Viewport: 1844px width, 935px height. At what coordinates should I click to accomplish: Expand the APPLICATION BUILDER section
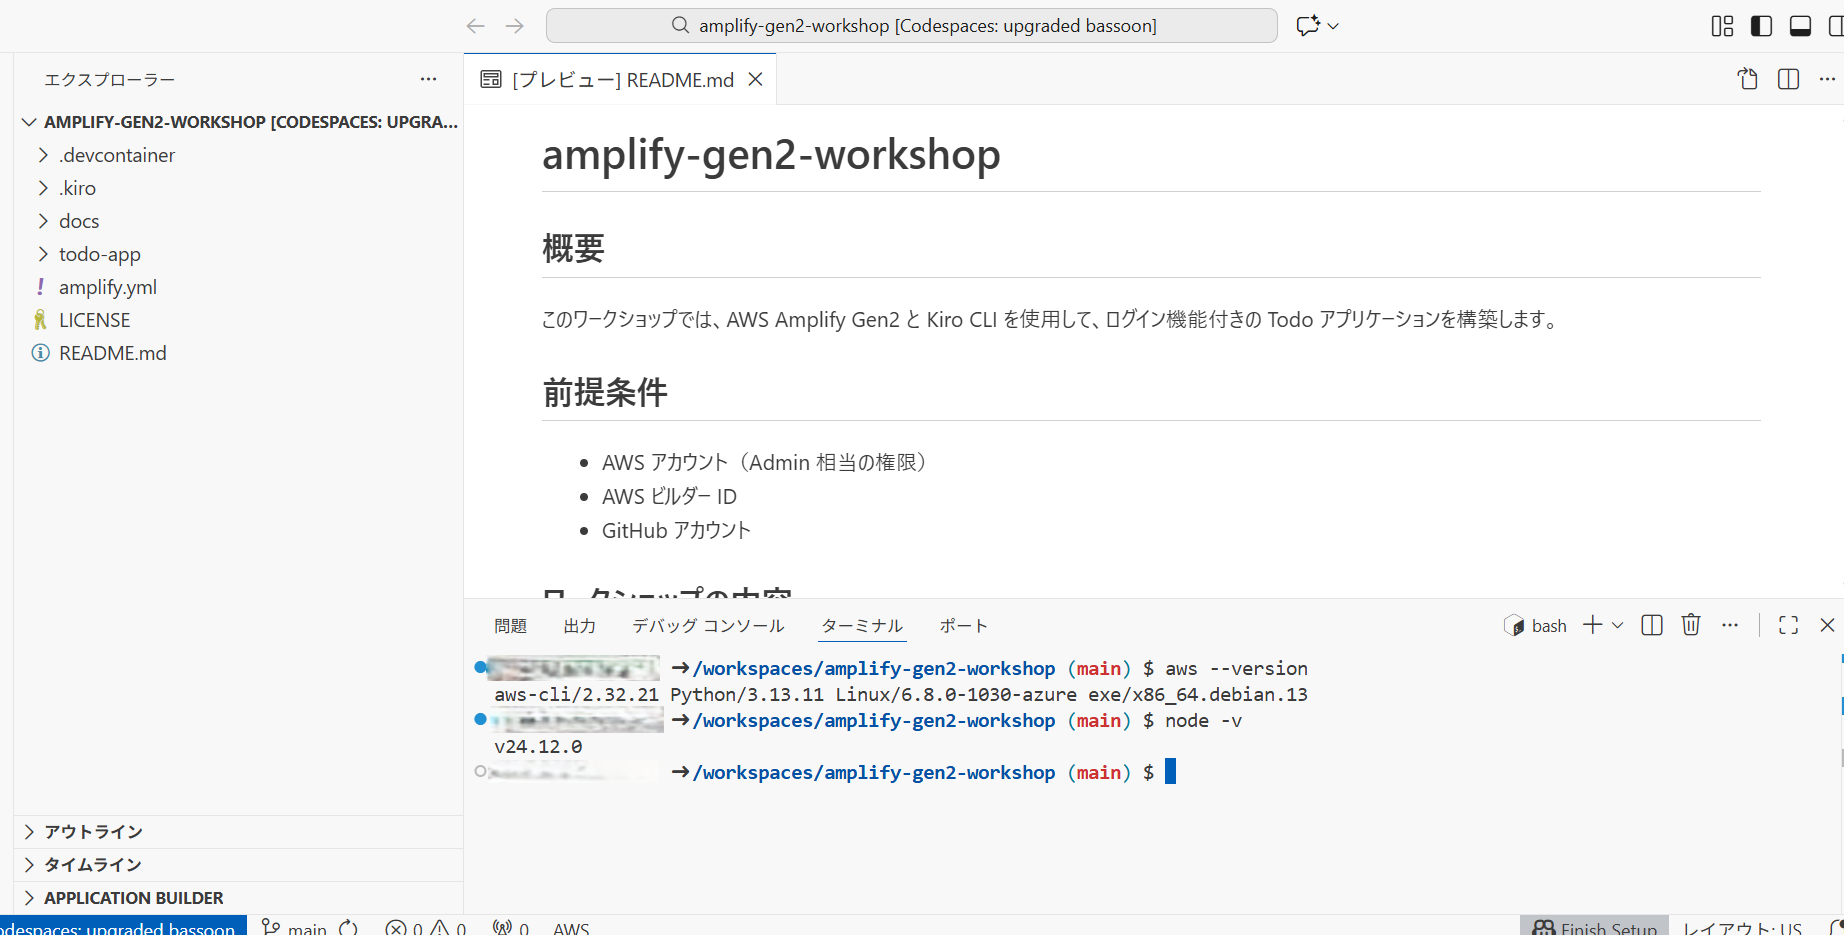133,898
